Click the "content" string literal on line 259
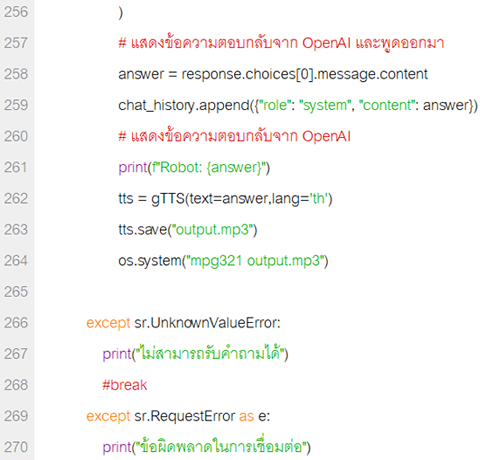Screen dimensions: 480x460 pyautogui.click(x=386, y=106)
